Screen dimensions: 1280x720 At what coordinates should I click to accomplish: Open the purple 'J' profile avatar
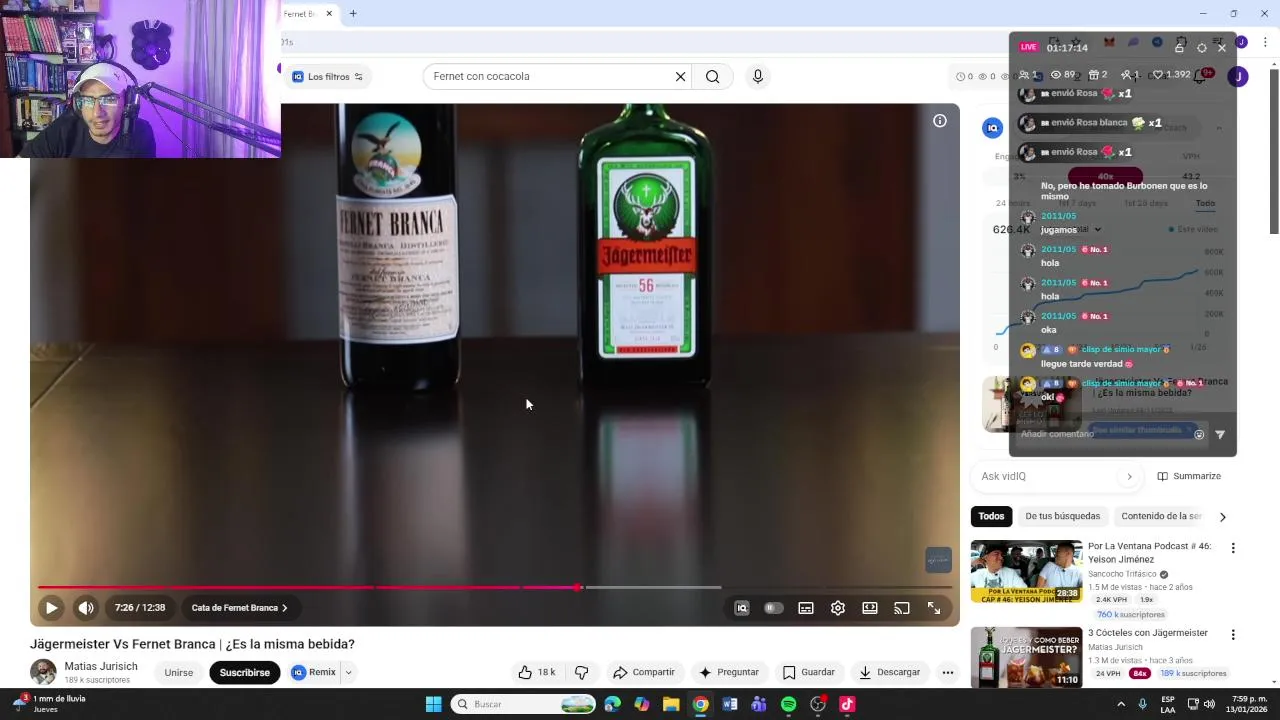pyautogui.click(x=1238, y=77)
